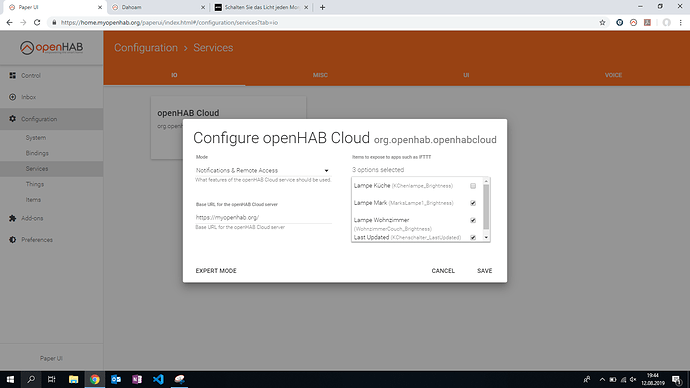Show hidden tray icons chevron
Viewport: 690px width, 388px height.
point(602,379)
